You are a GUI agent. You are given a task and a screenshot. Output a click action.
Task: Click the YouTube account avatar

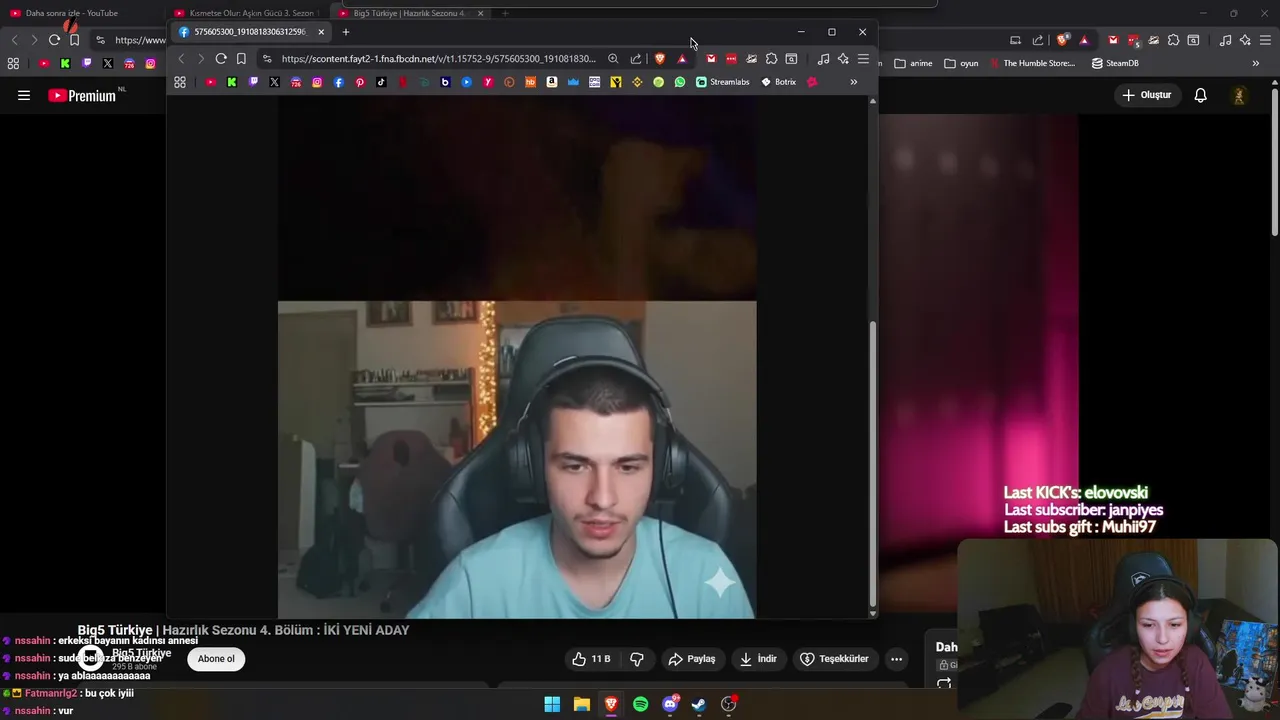coord(1239,95)
